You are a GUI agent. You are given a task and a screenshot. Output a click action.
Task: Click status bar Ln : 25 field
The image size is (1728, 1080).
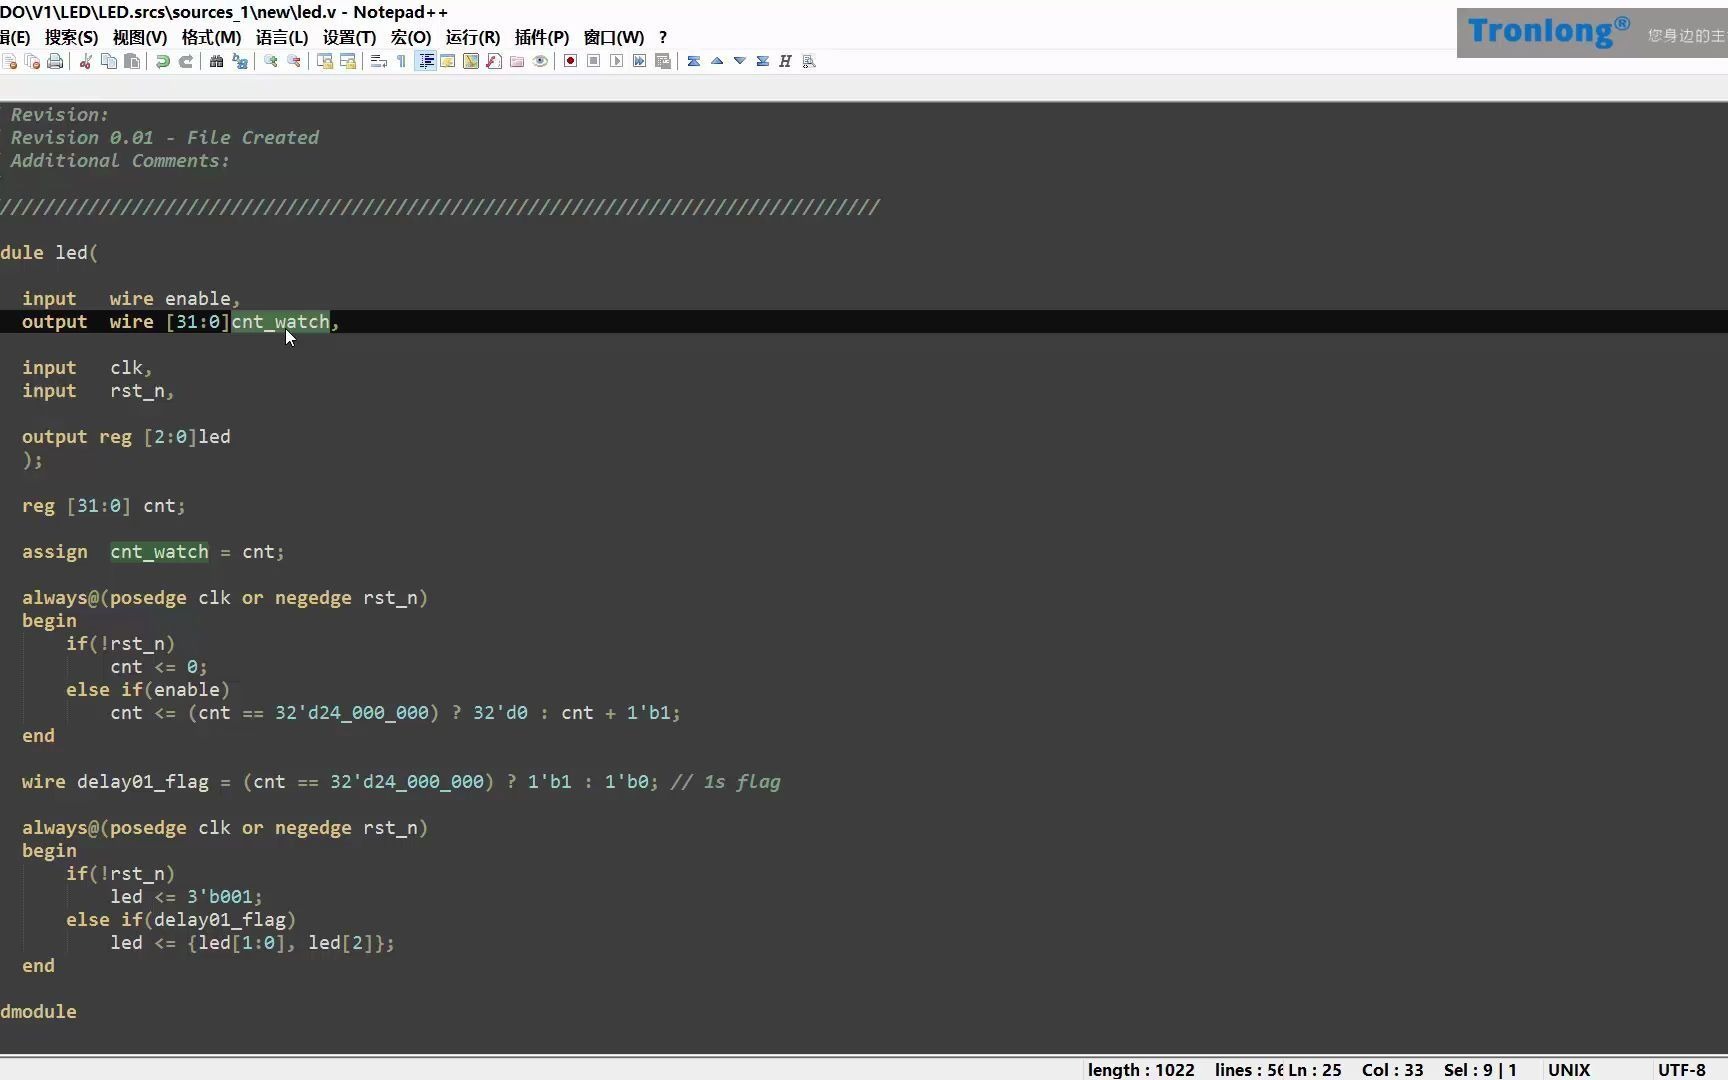[x=1315, y=1069]
